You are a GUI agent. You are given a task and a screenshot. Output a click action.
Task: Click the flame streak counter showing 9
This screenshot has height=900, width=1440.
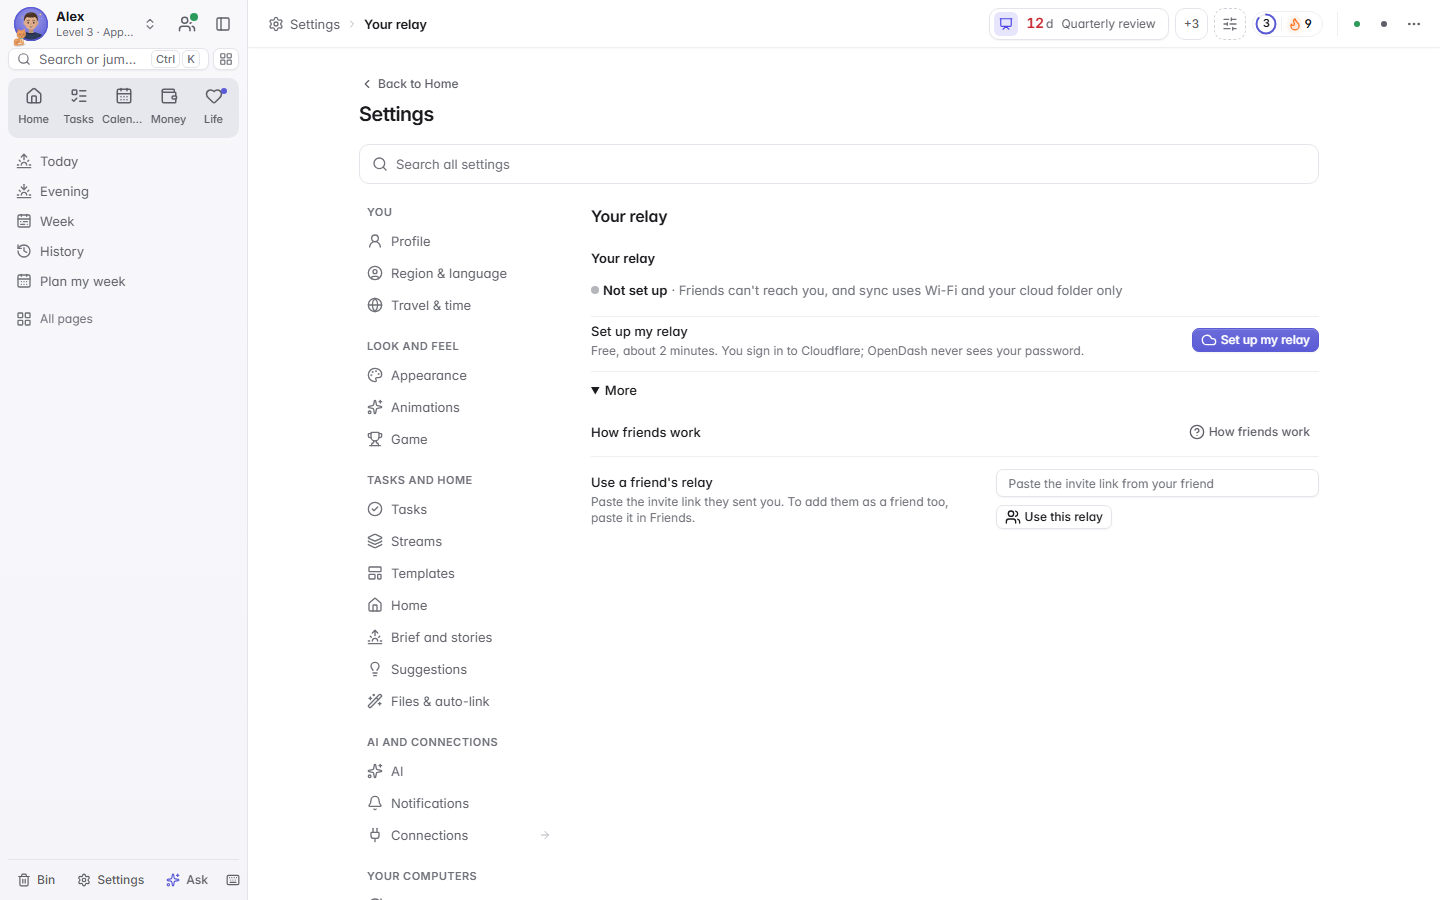tap(1300, 24)
